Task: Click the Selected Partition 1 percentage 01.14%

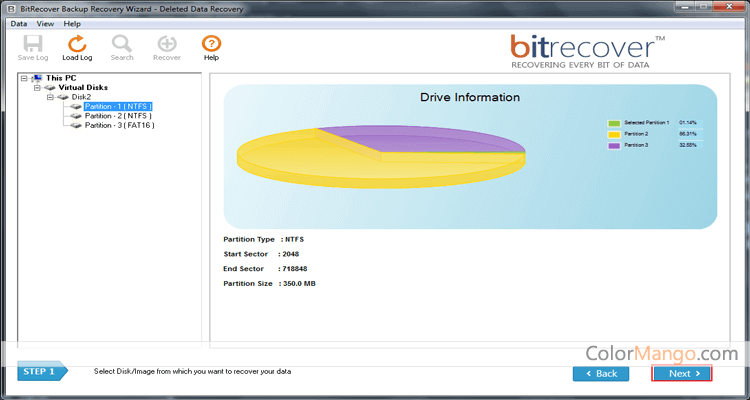Action: click(x=688, y=122)
